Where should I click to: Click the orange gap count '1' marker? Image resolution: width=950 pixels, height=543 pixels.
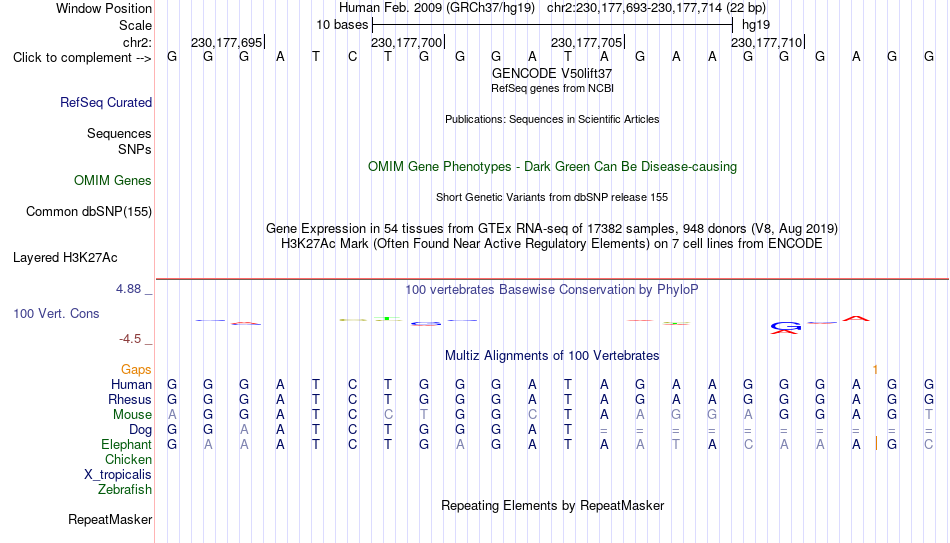point(875,369)
